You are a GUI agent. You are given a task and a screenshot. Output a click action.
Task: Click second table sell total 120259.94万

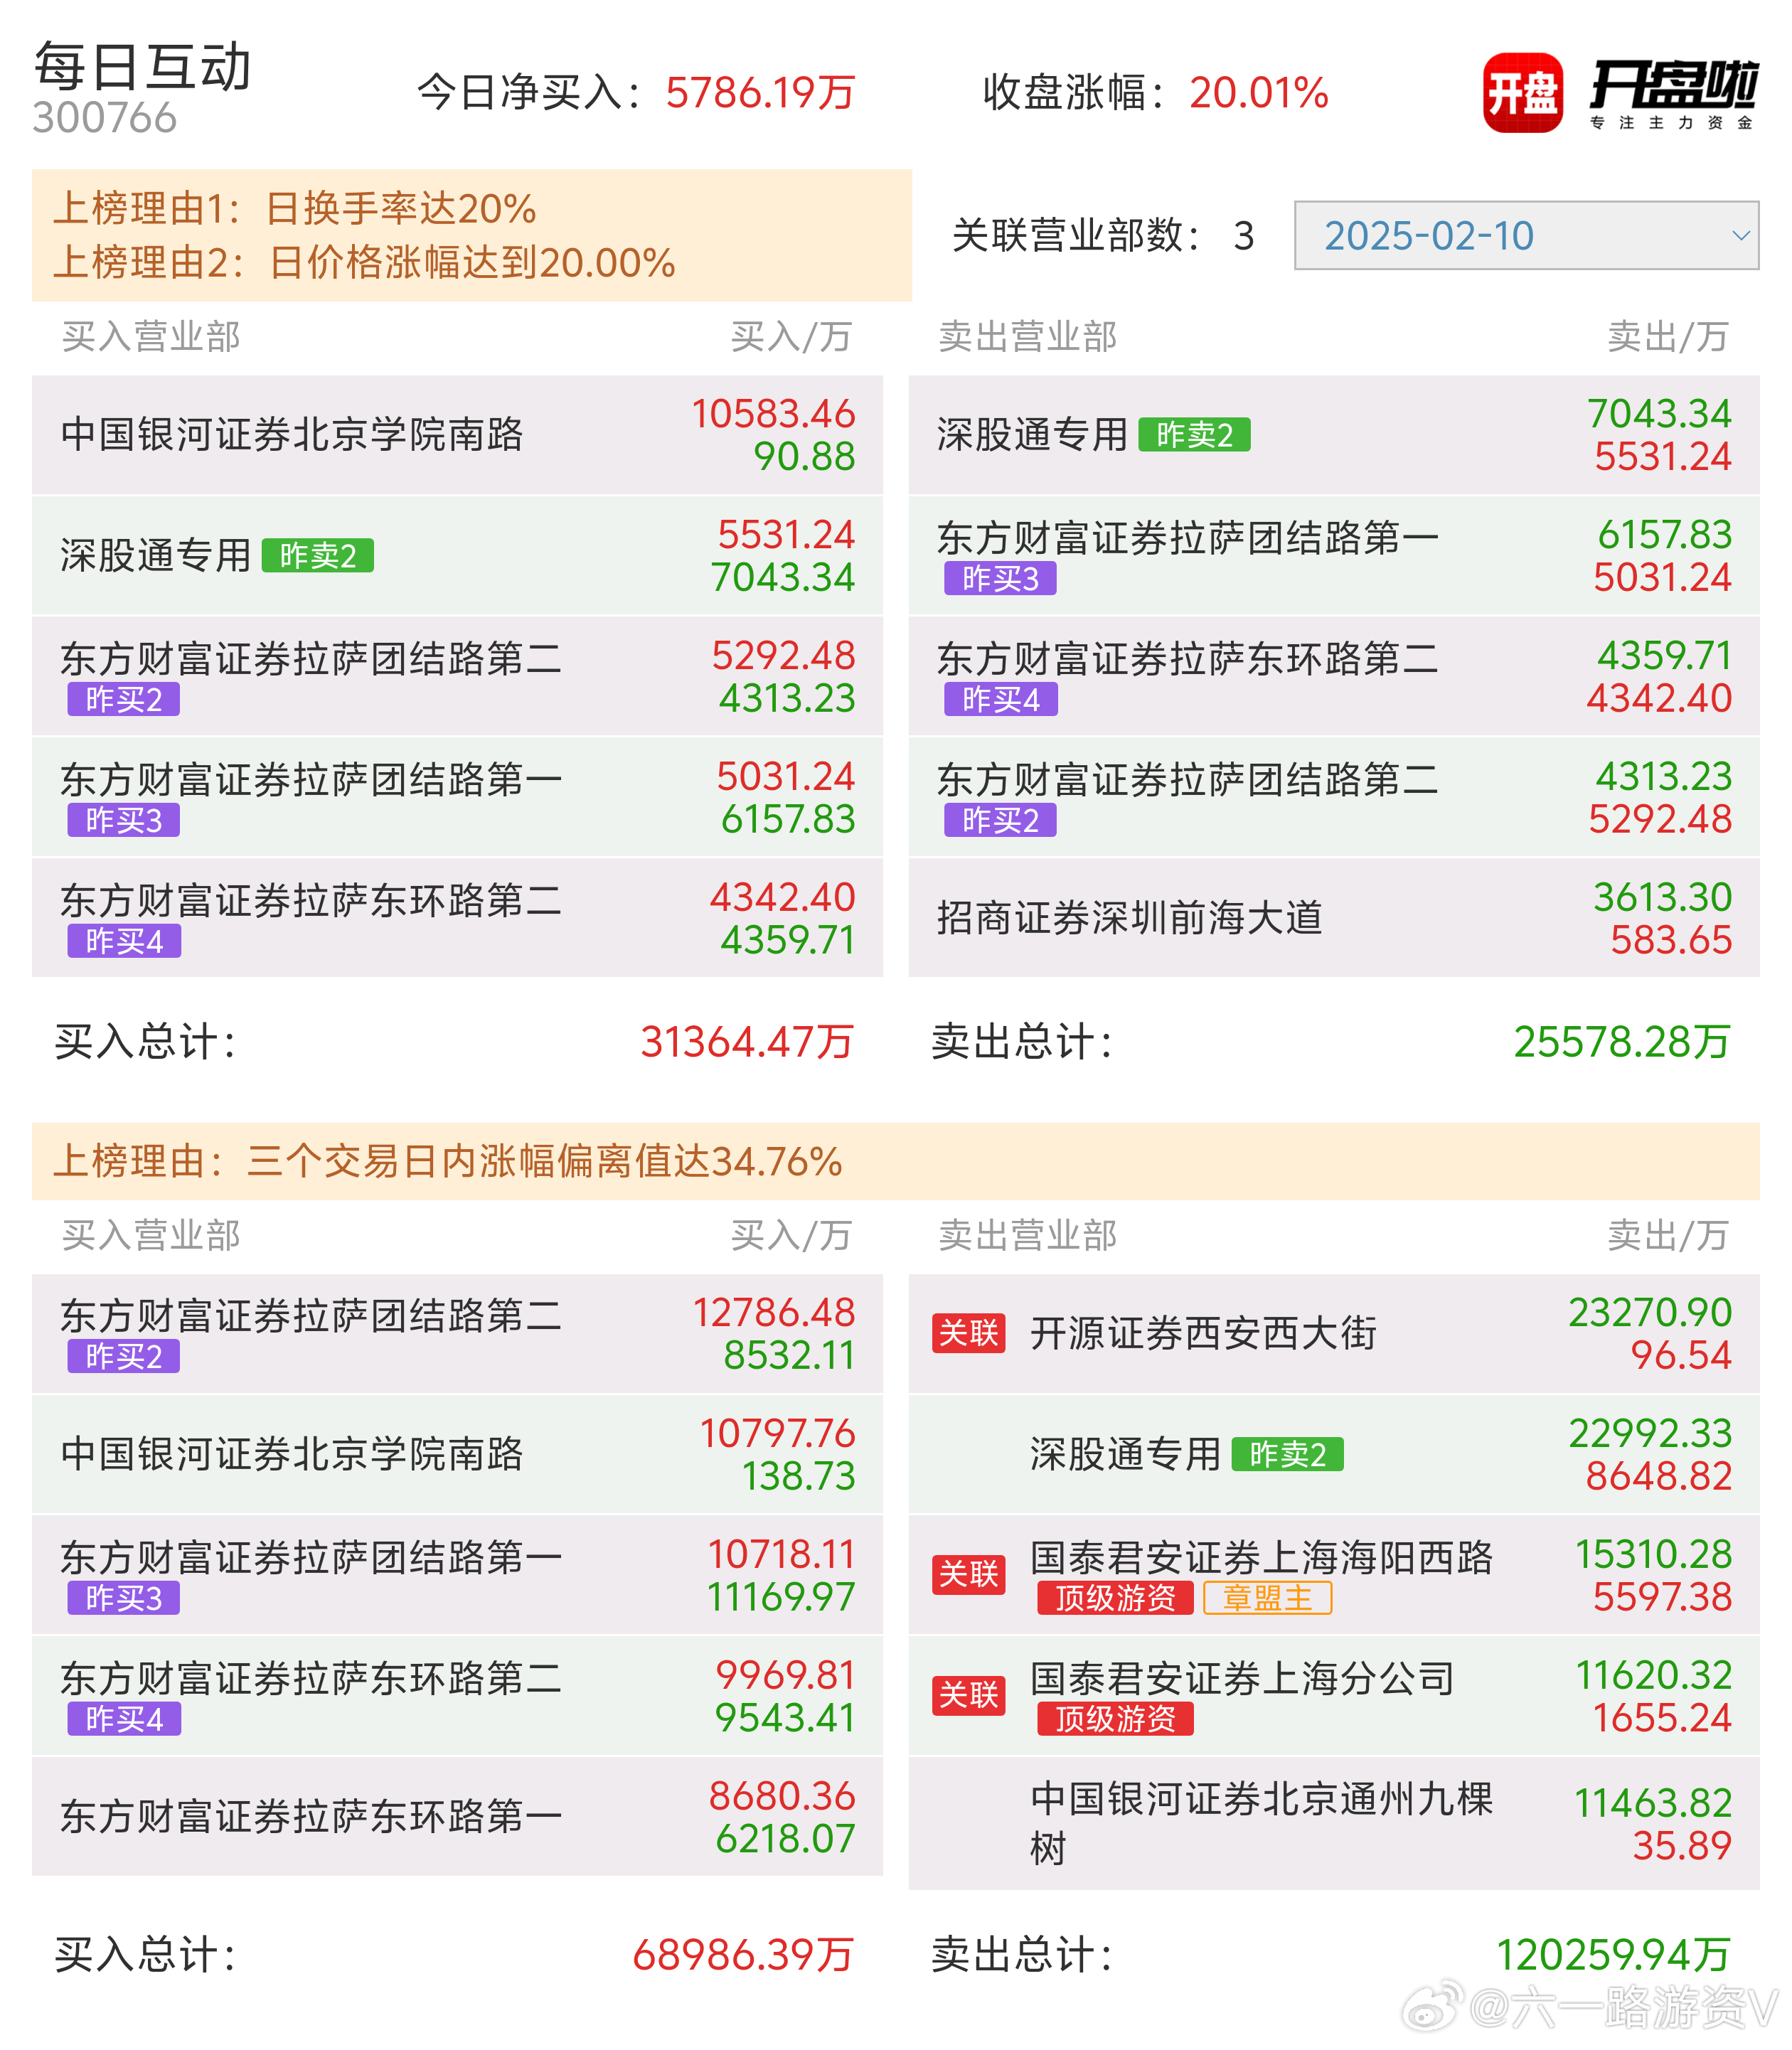coord(1613,1954)
